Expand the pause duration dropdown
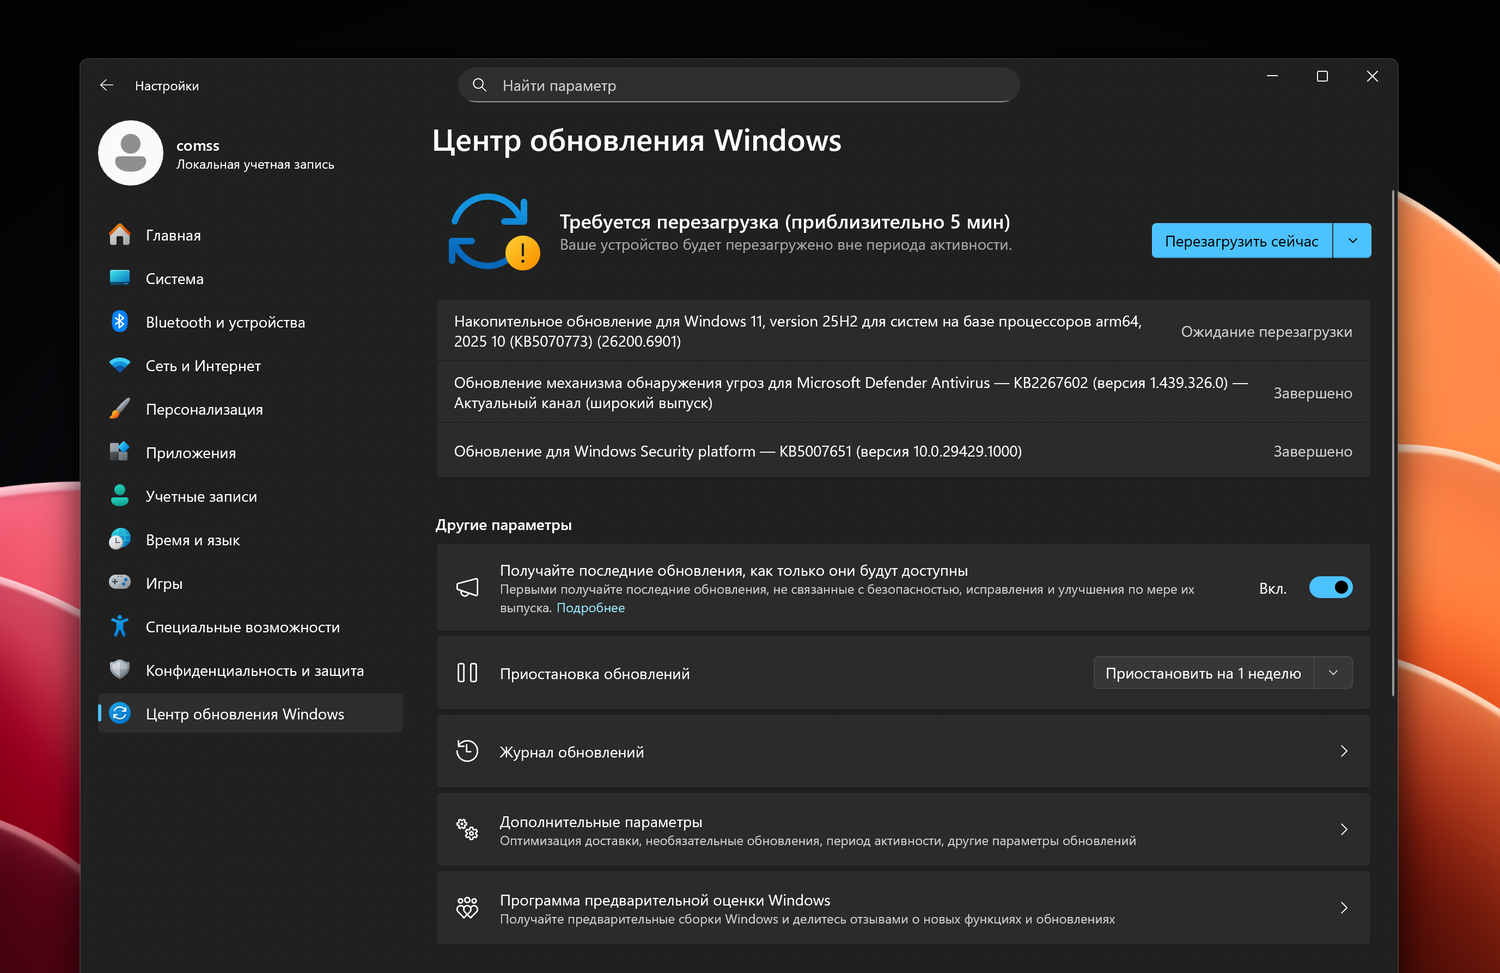 pyautogui.click(x=1333, y=673)
